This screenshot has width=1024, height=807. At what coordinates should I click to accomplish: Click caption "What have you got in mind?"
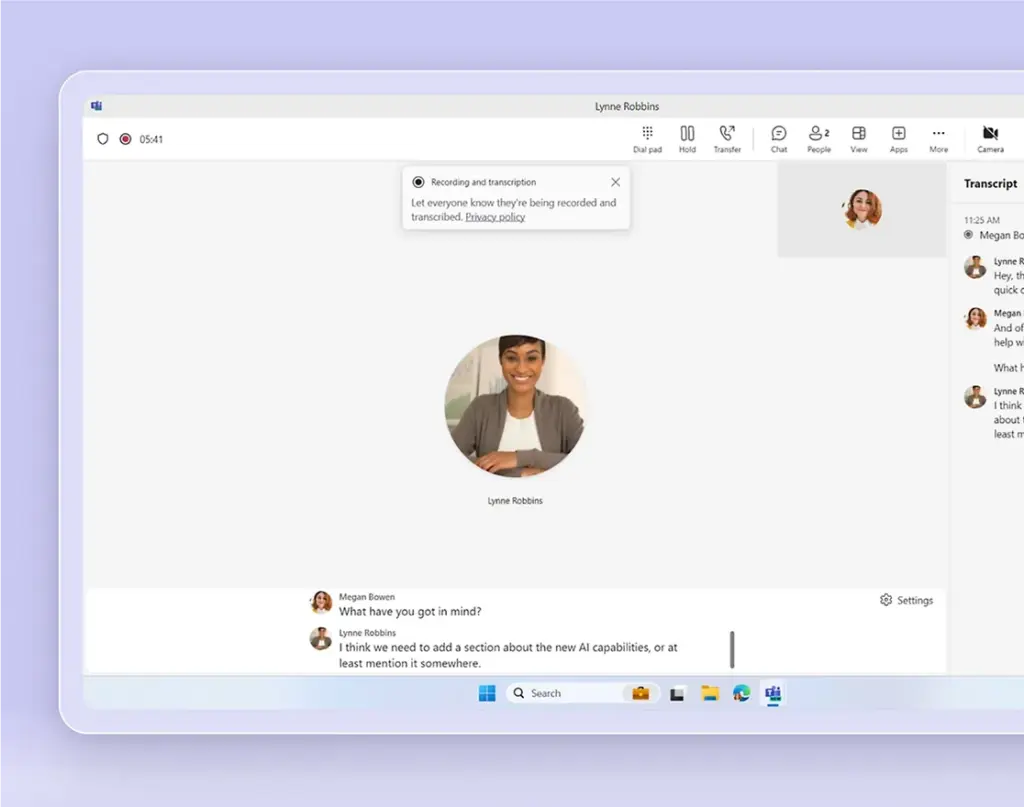[x=410, y=612]
